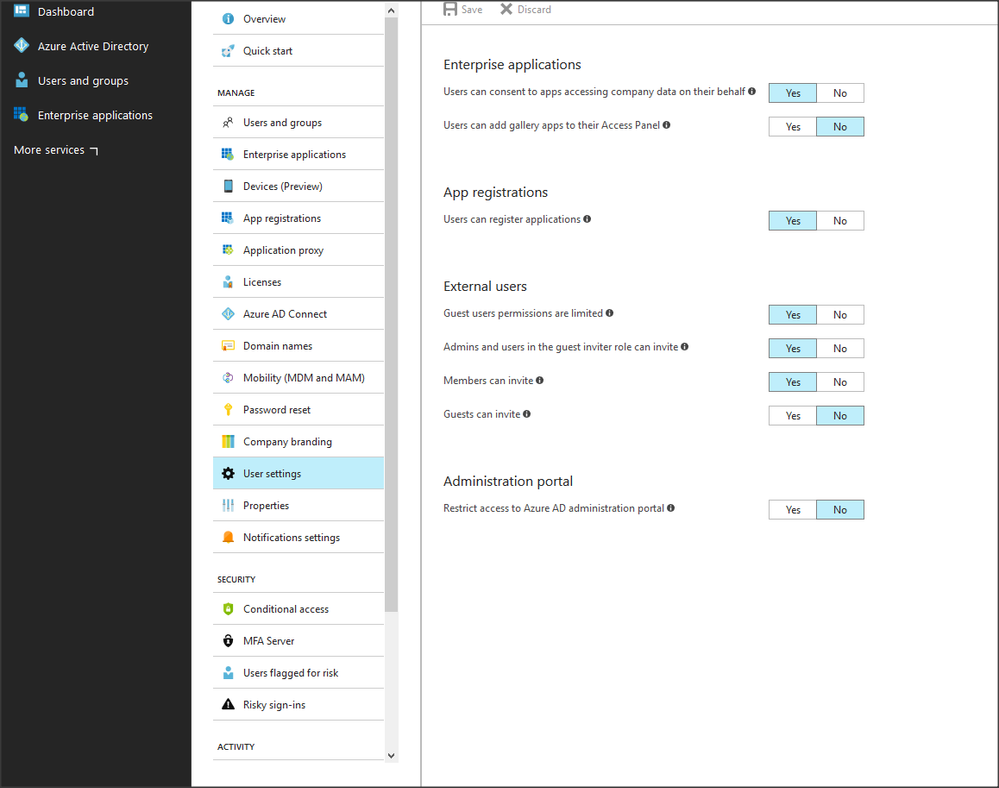Click the Dashboard icon in left sidebar

22,11
